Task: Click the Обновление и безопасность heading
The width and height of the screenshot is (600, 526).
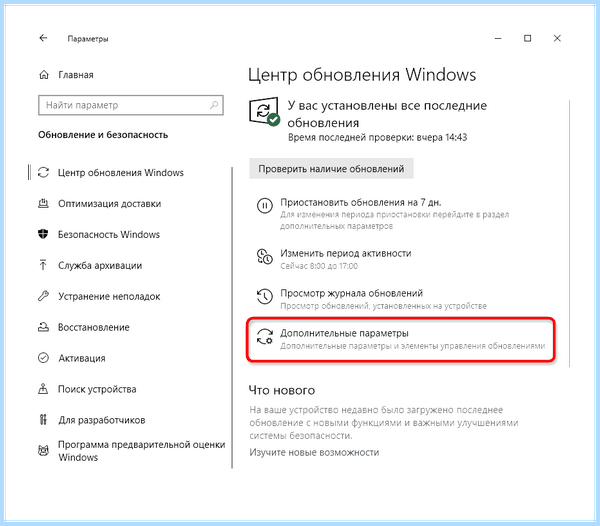Action: (103, 135)
